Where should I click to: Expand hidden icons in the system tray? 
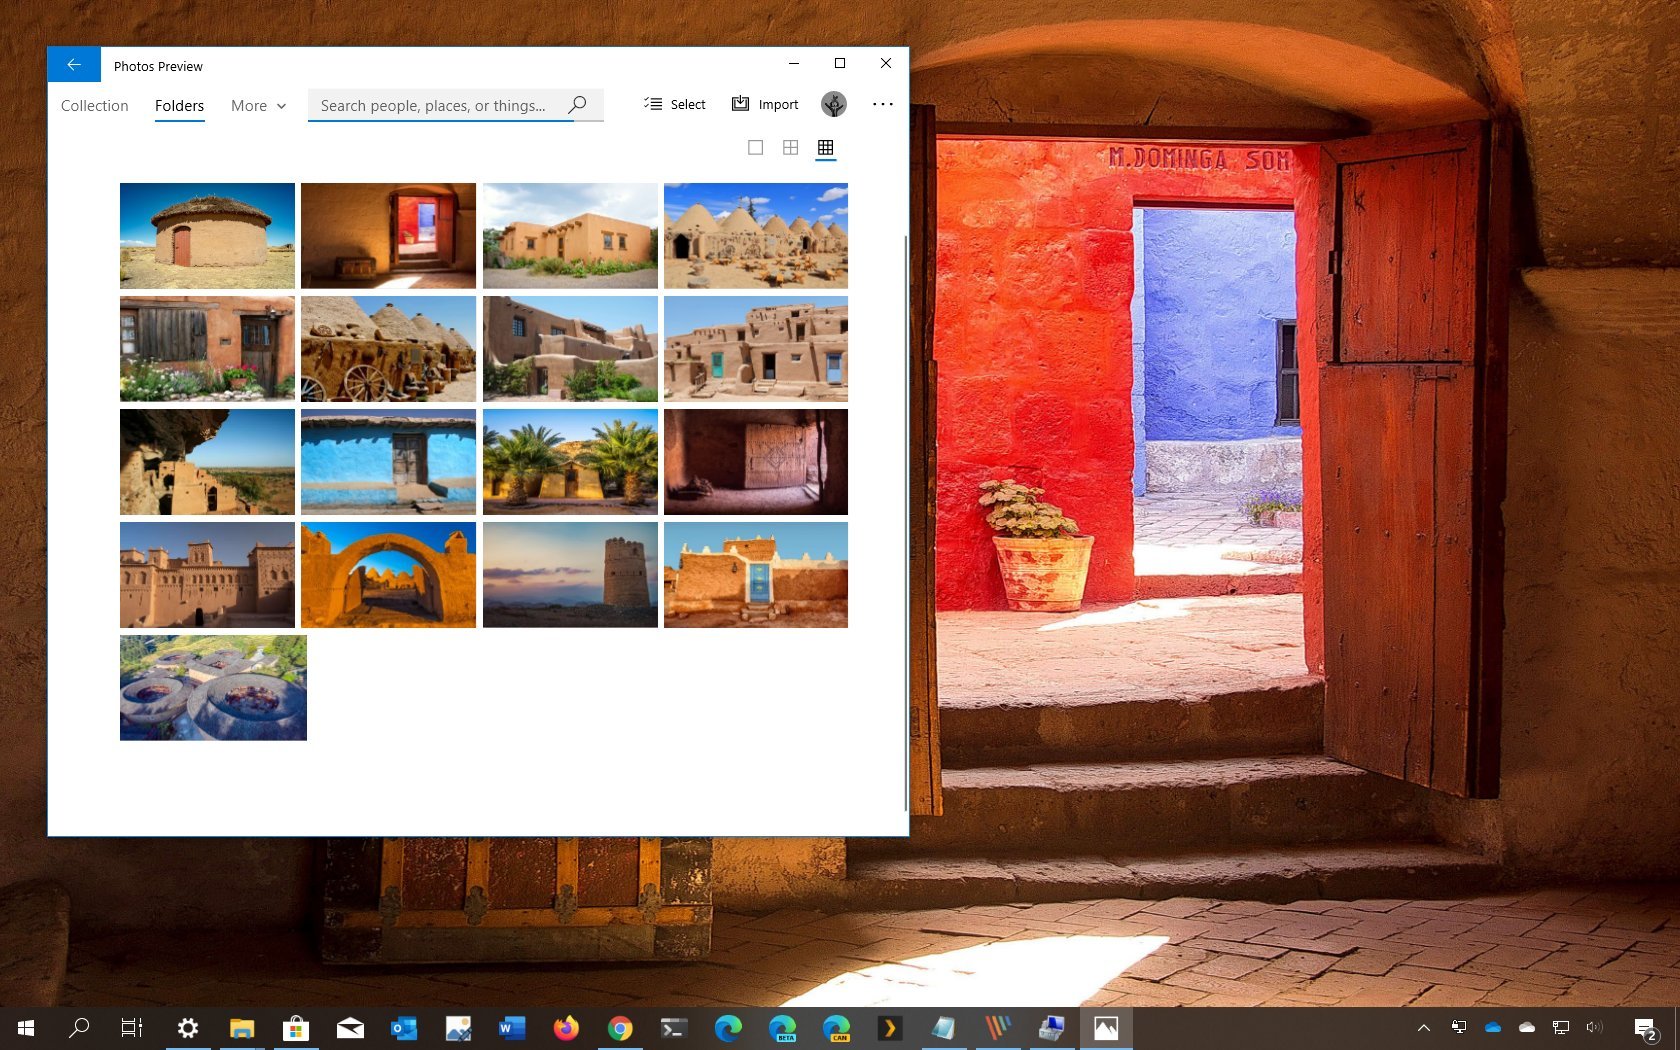click(x=1423, y=1027)
